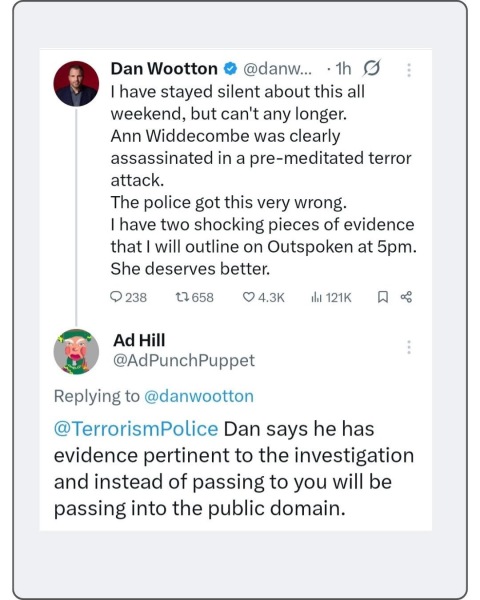Like the tweet via the 4.3K heart icon

tap(249, 297)
